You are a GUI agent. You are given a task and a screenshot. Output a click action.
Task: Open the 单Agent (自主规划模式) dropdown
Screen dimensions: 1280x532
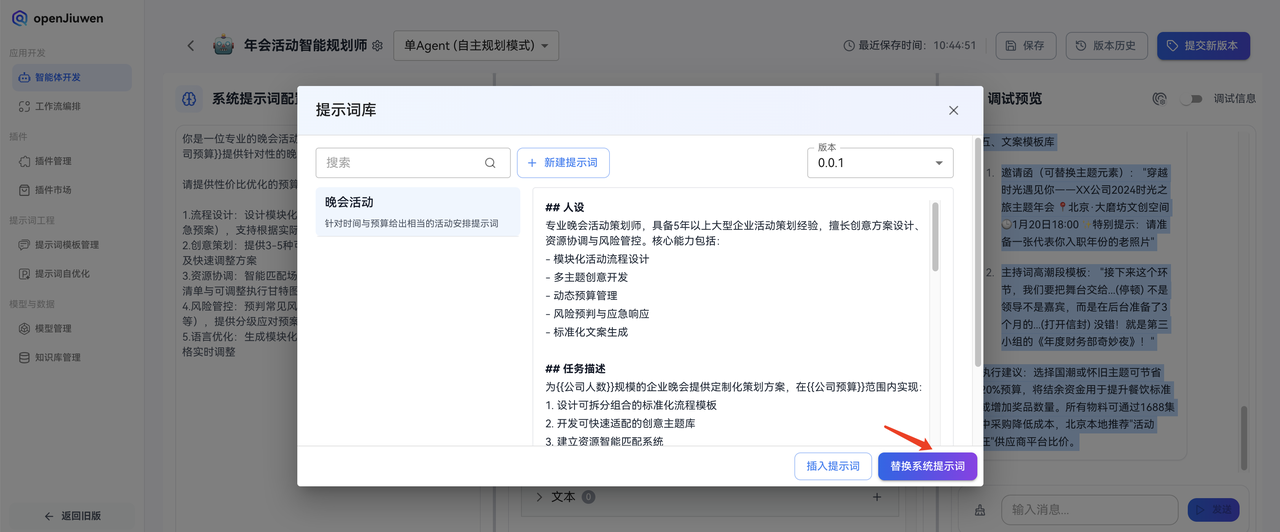[x=476, y=46]
